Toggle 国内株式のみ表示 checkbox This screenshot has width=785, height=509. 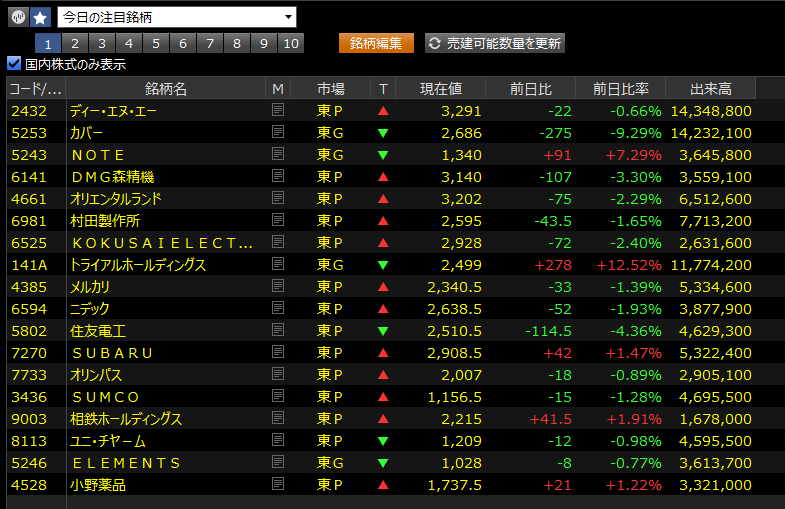tap(14, 64)
